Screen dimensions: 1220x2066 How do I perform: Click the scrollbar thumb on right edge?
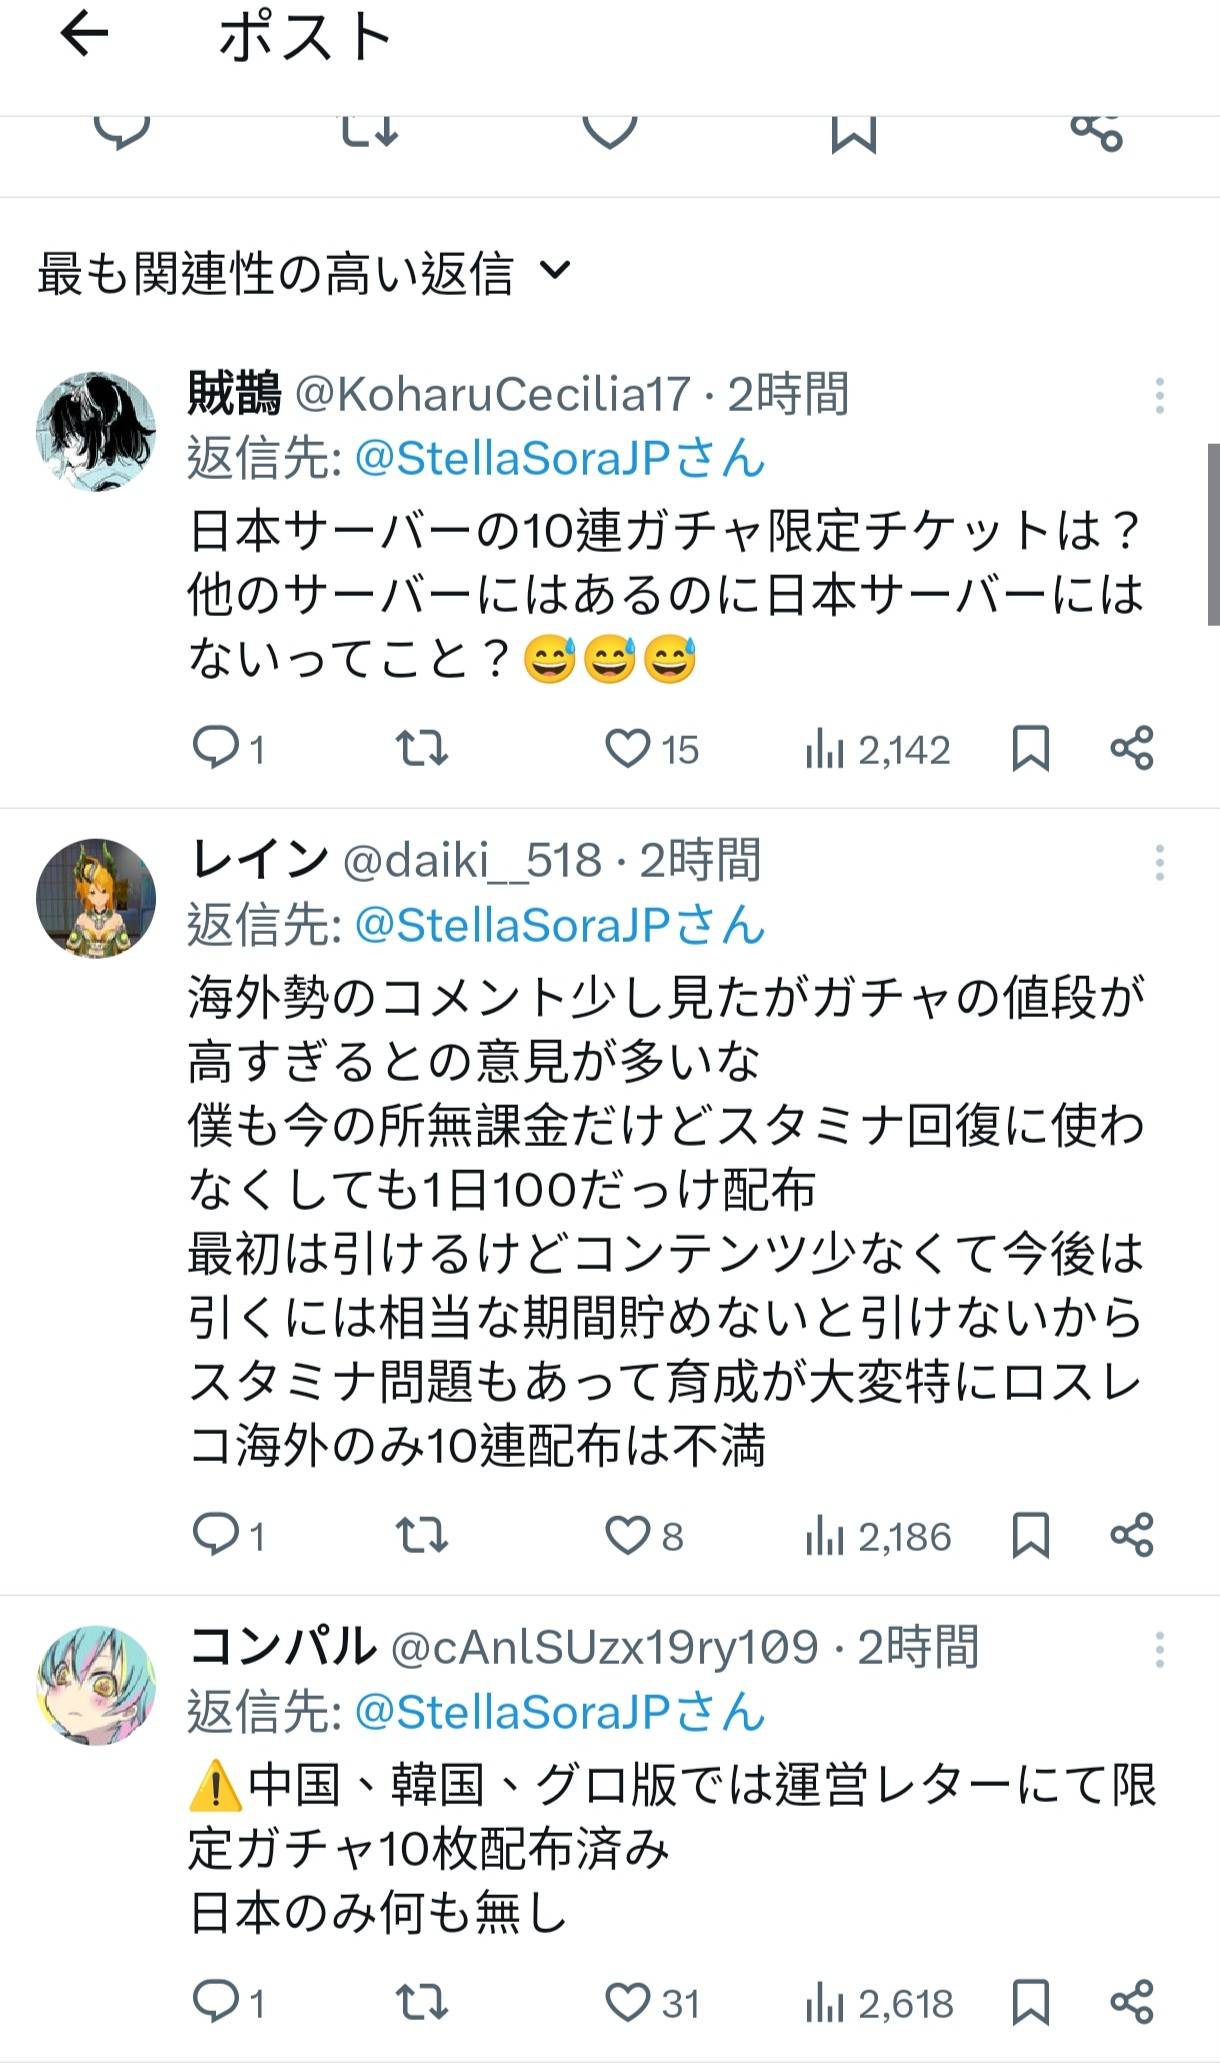click(x=1213, y=534)
